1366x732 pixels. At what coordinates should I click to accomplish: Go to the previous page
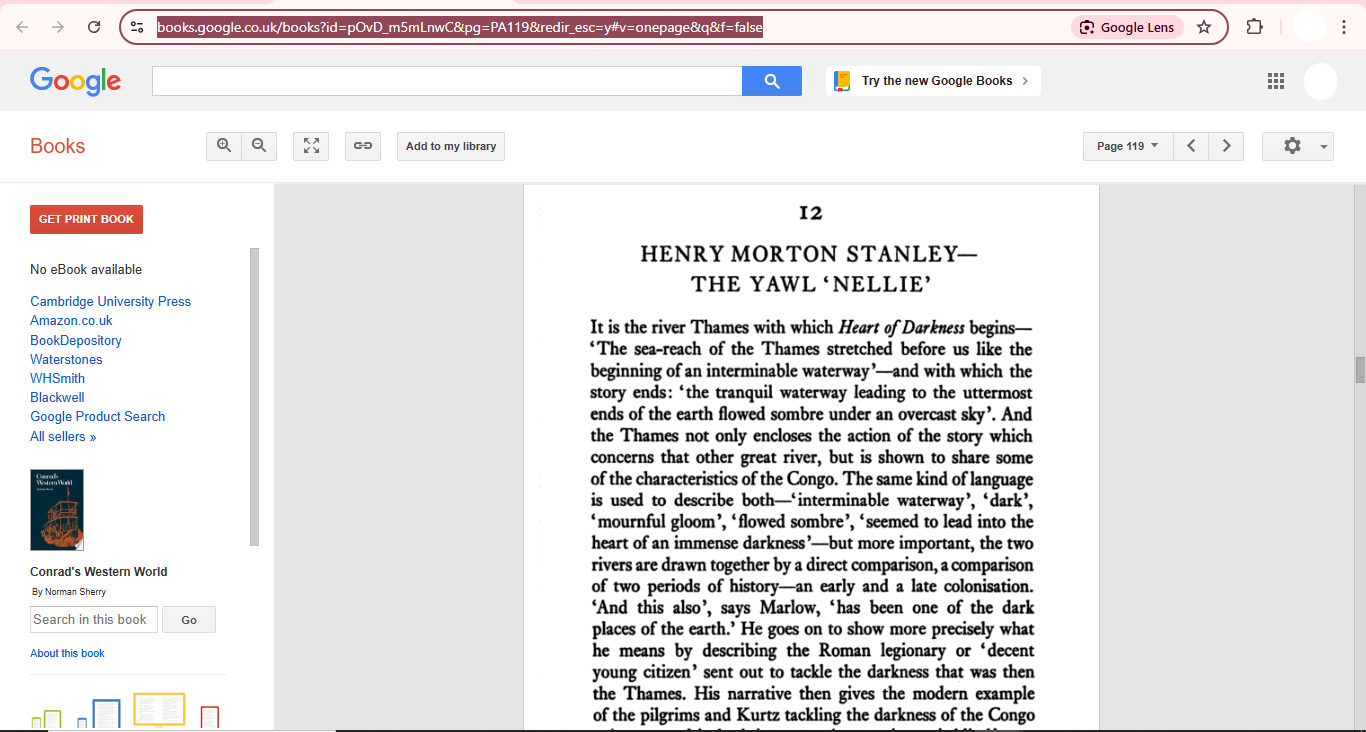[1191, 146]
